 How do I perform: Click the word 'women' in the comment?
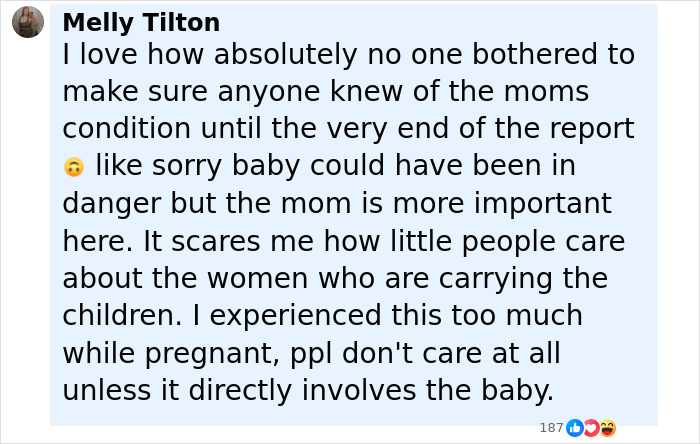[258, 279]
